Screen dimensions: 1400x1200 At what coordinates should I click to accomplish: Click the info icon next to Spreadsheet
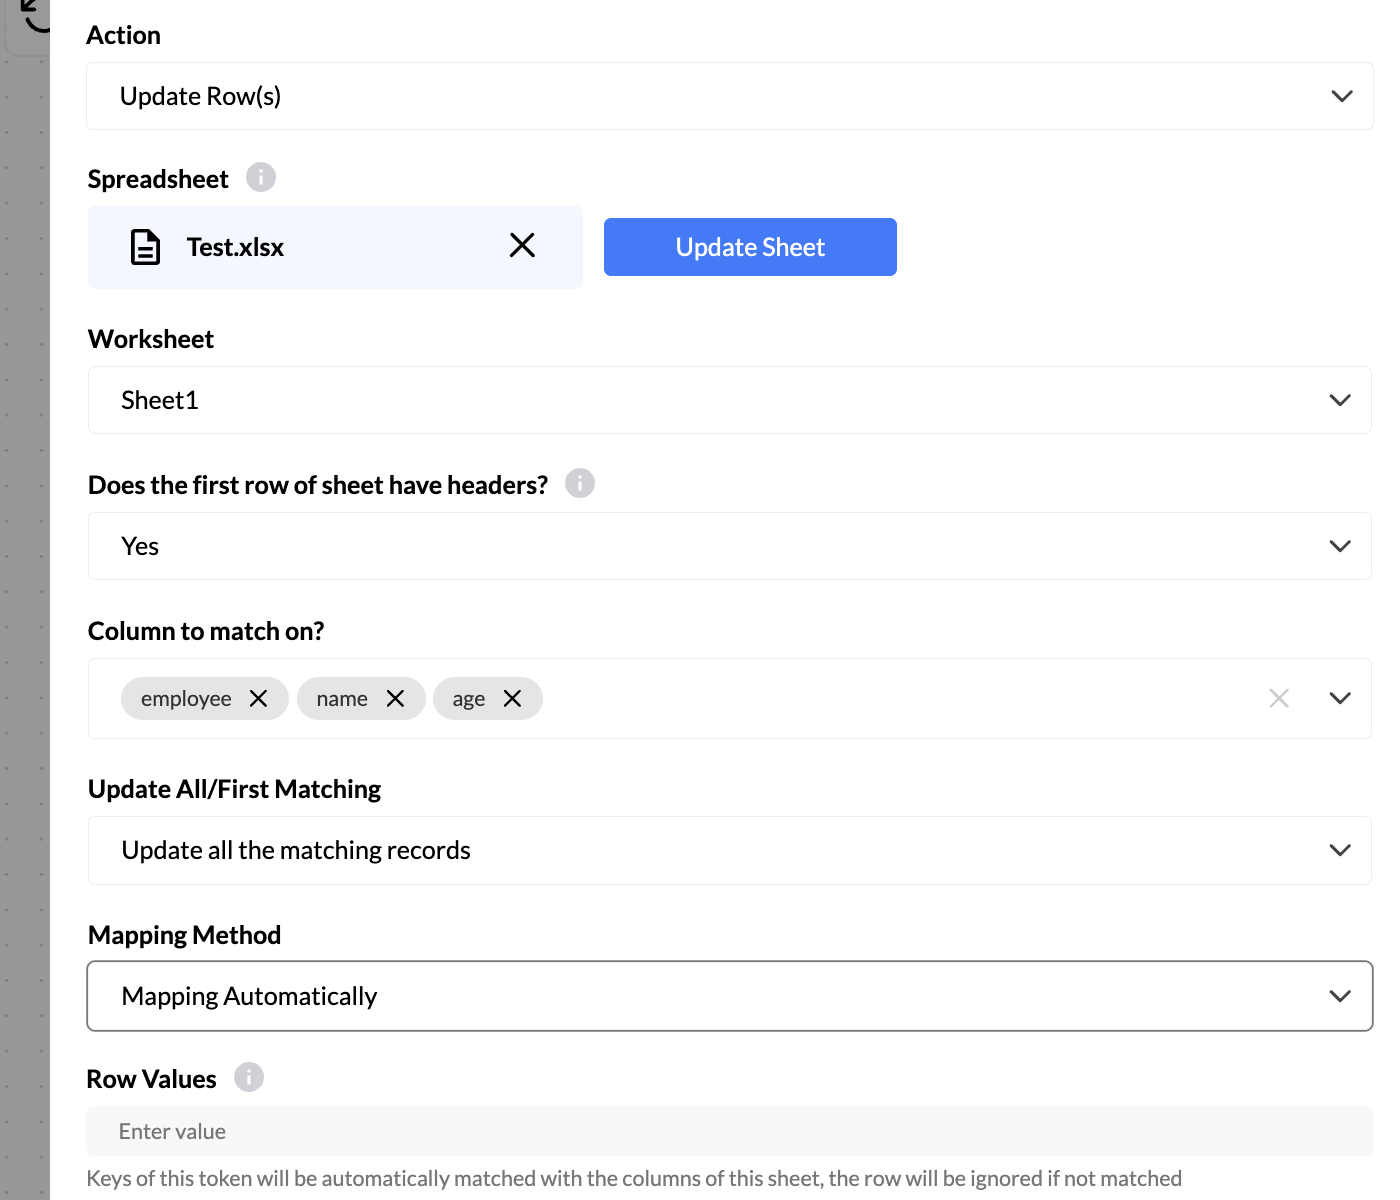coord(260,178)
